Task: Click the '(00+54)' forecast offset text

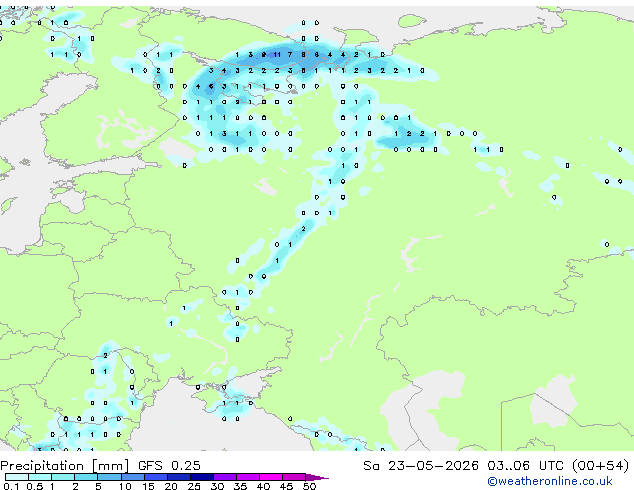Action: tap(600, 466)
